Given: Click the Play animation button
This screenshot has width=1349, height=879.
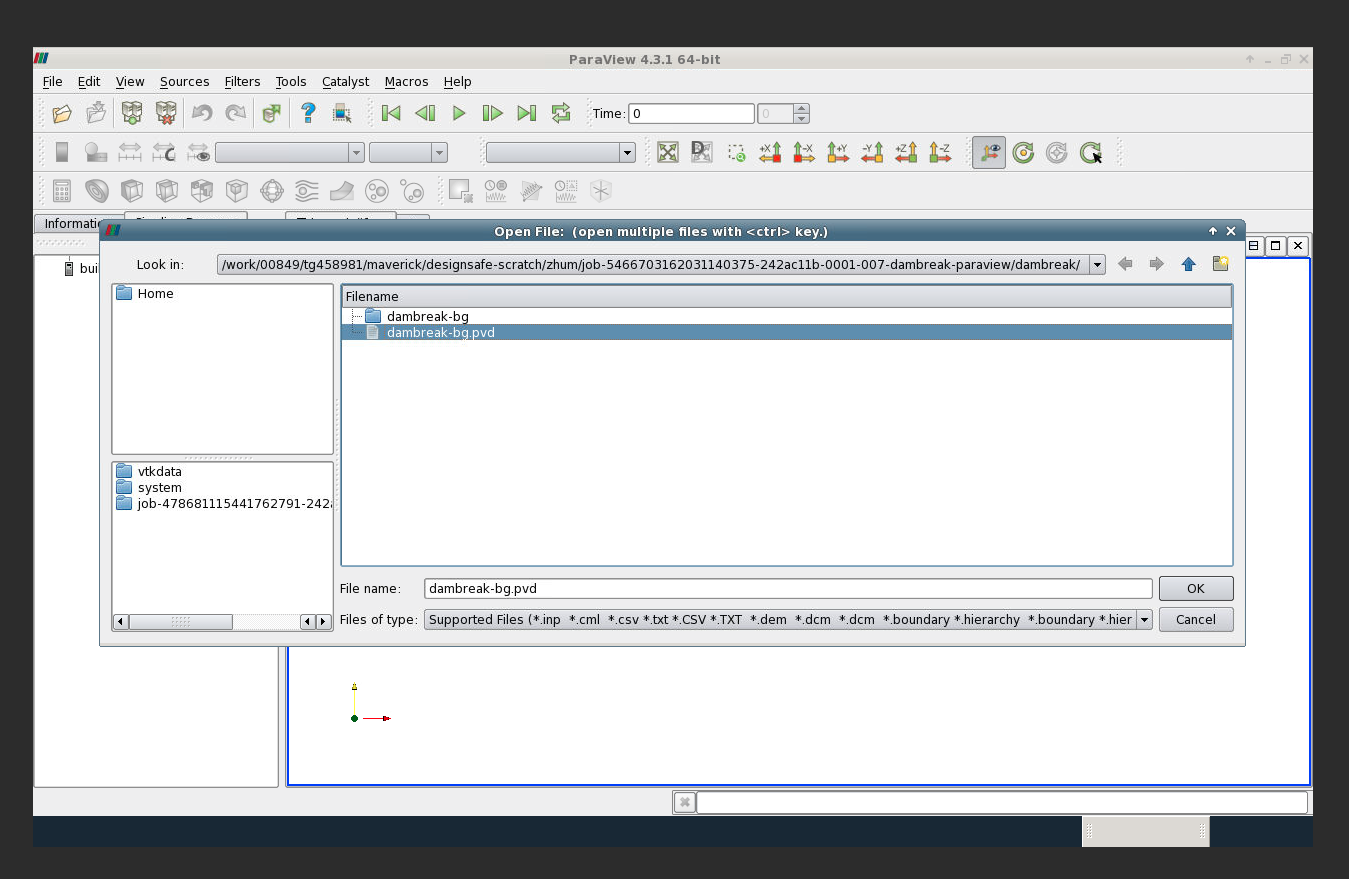Looking at the screenshot, I should click(x=459, y=113).
